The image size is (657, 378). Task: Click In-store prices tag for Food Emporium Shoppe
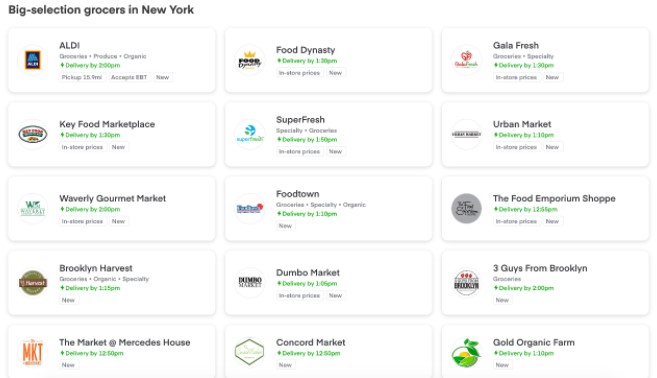click(x=516, y=221)
